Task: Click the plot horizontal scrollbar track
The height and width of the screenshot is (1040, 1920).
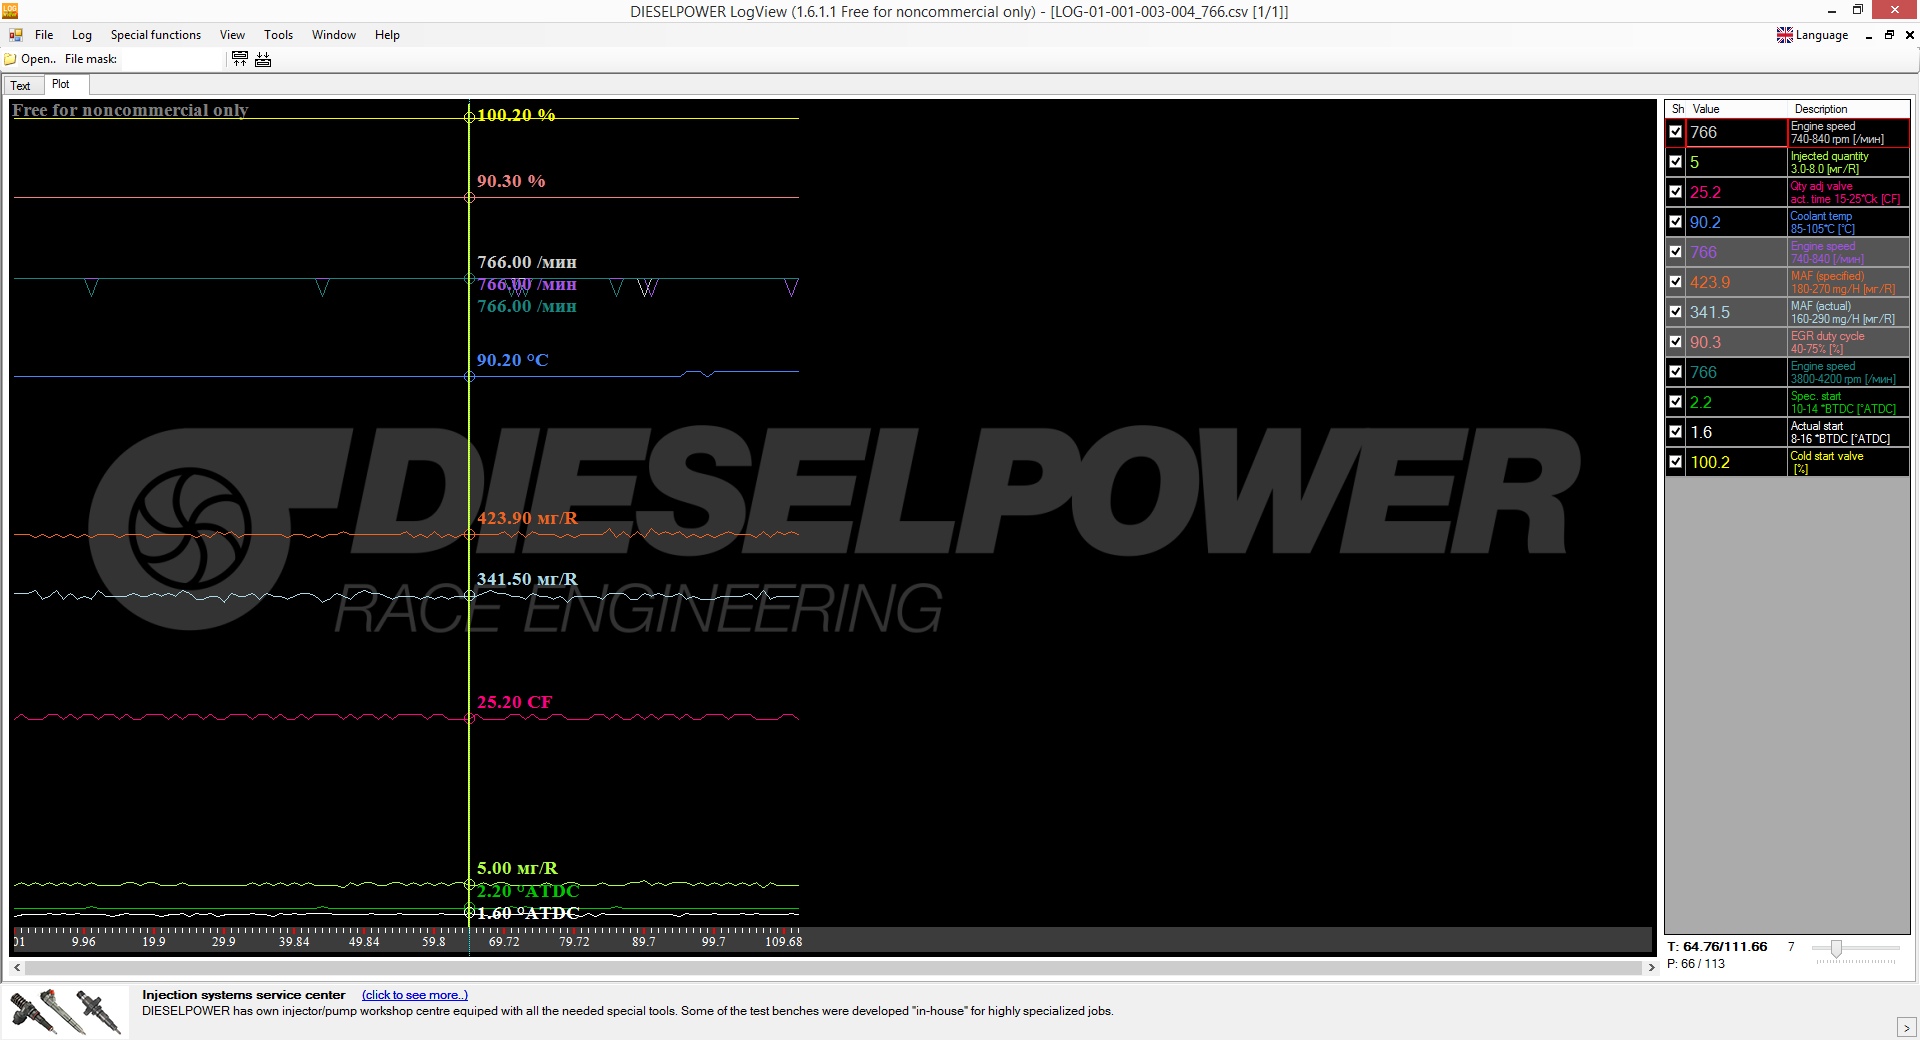Action: [835, 968]
